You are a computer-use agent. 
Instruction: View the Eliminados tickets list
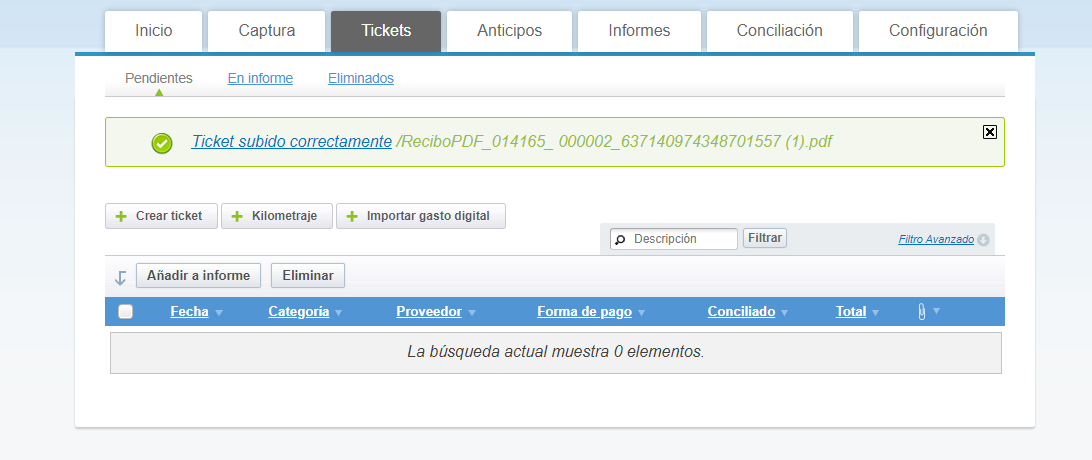[361, 78]
